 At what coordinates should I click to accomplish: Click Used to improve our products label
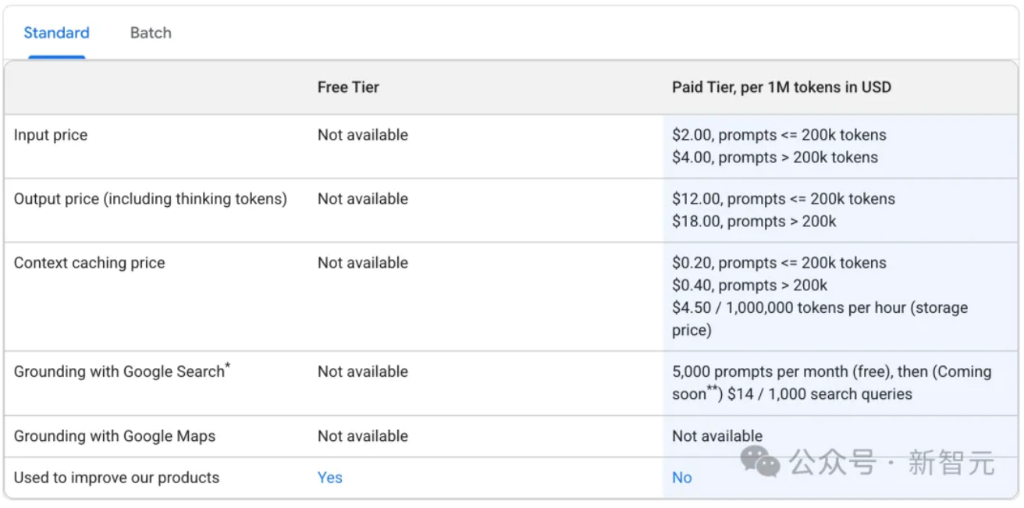(x=116, y=478)
